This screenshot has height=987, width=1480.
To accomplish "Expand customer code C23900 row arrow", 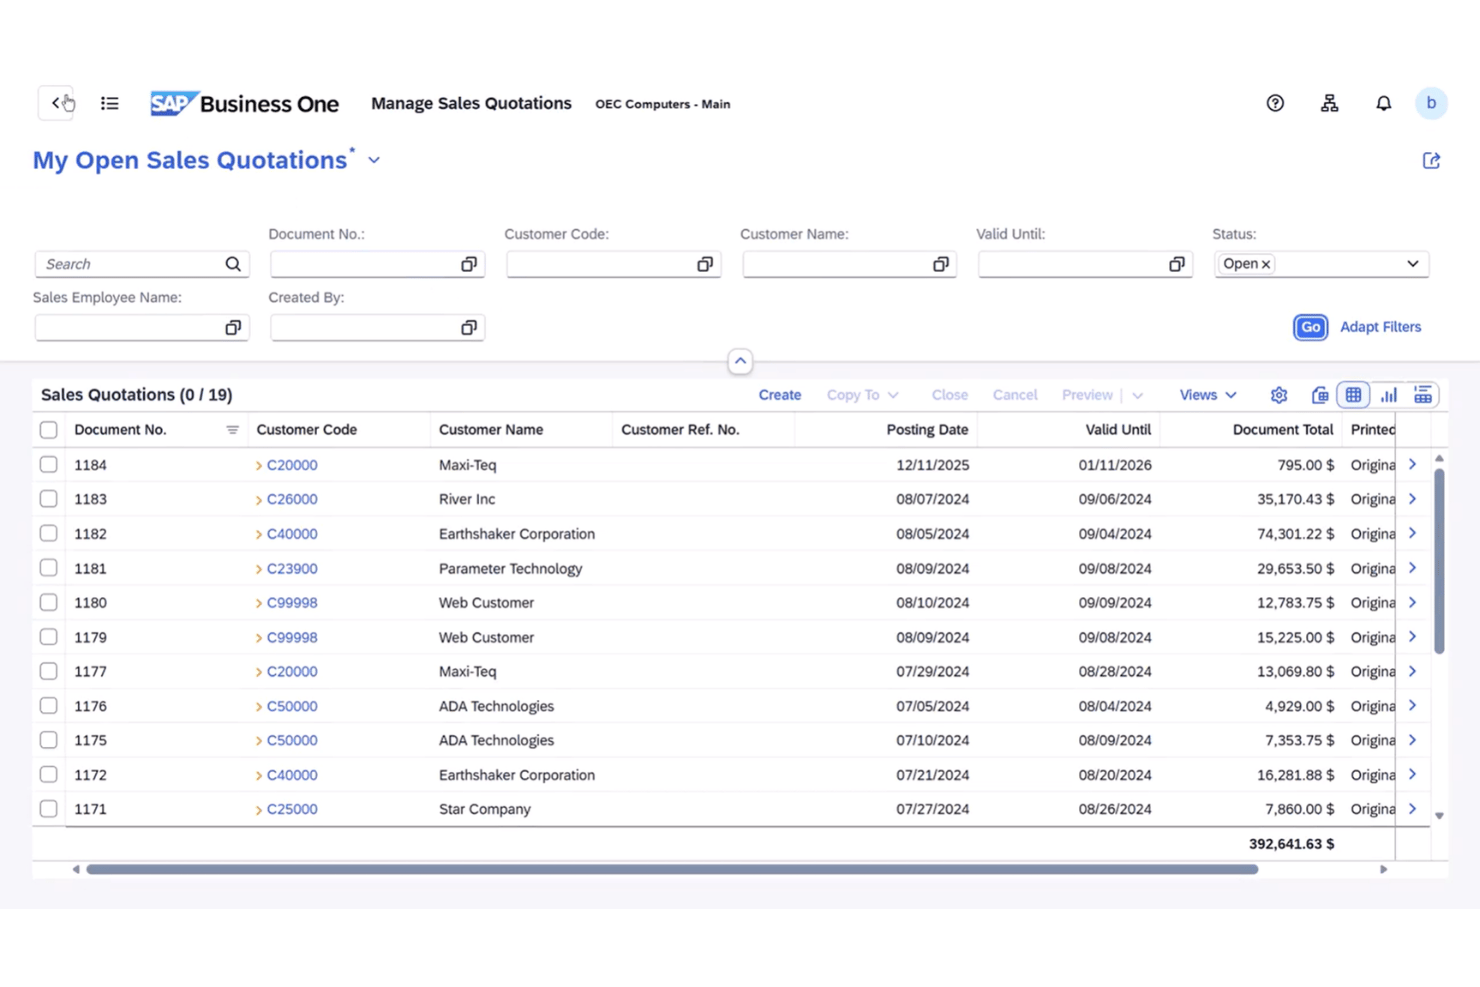I will 258,569.
